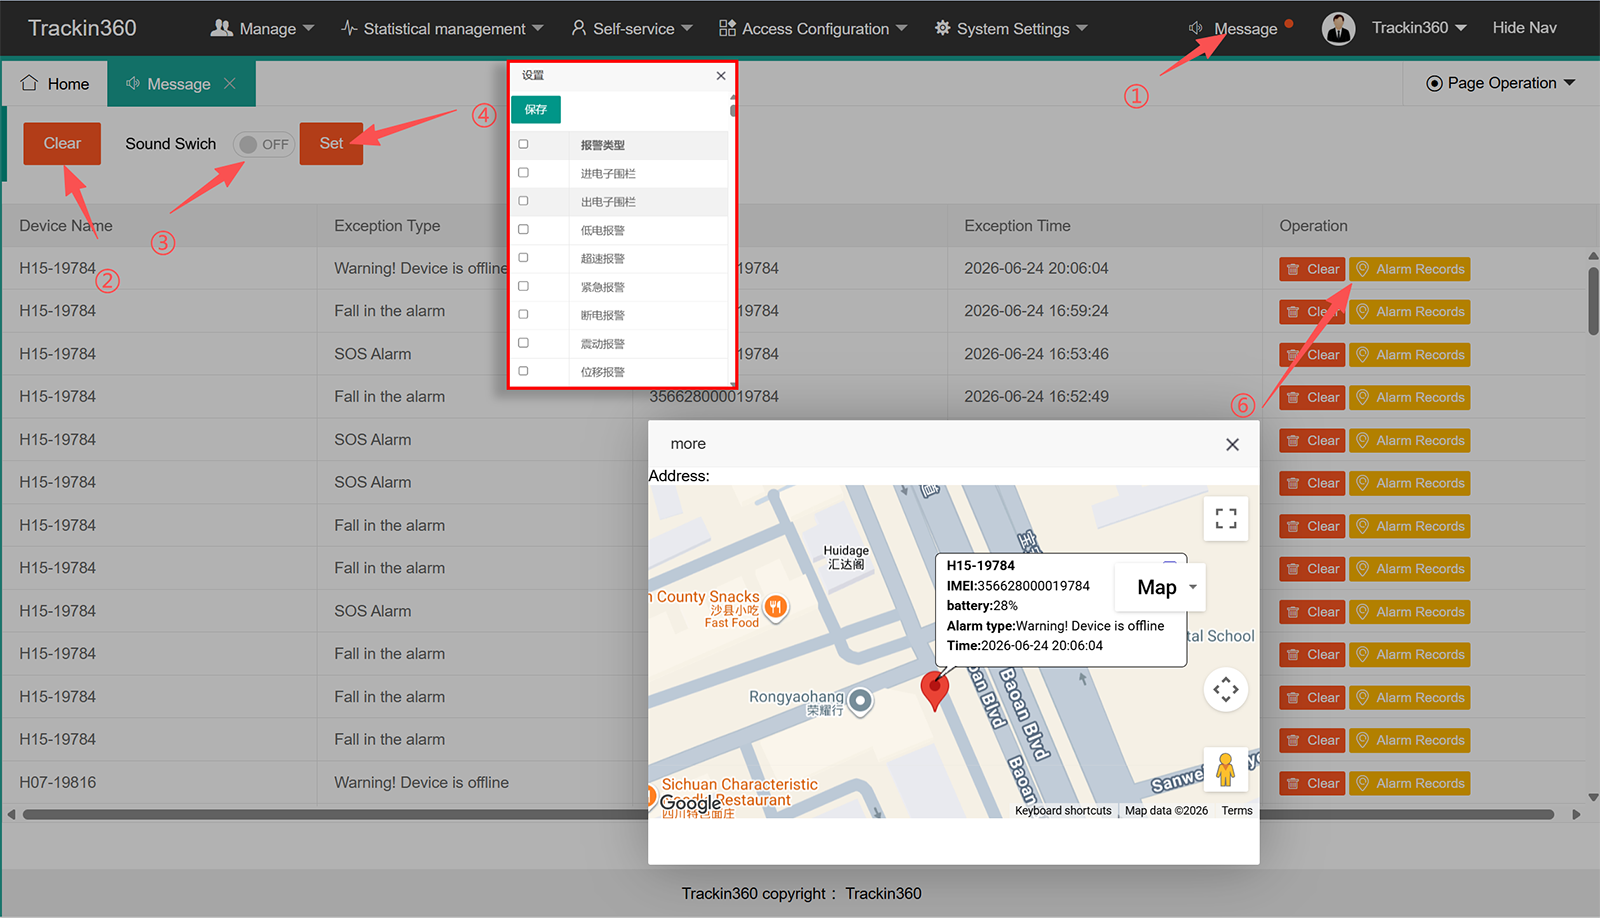Close the 'more' map popup
Screen dimensions: 1600x918
click(1232, 444)
